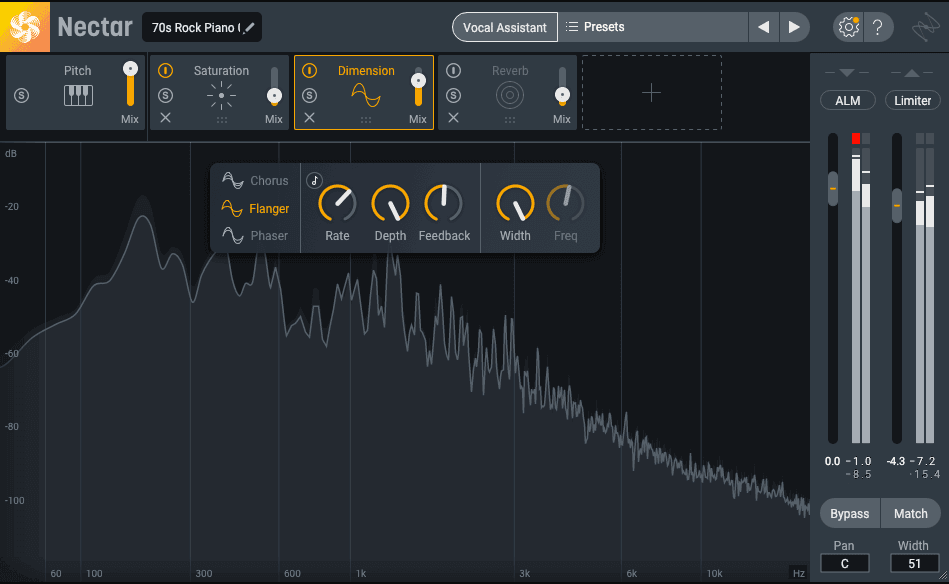Solo the Saturation module
The width and height of the screenshot is (949, 584).
click(165, 96)
